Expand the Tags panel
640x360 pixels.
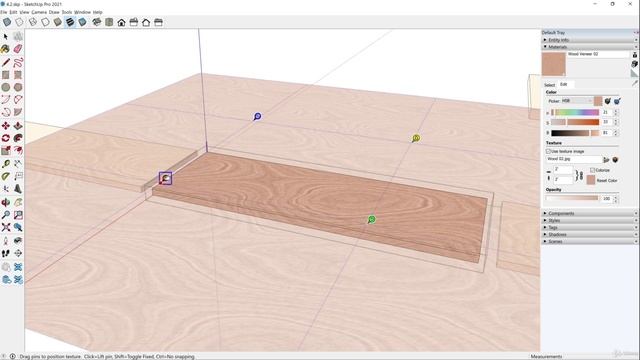(590, 227)
